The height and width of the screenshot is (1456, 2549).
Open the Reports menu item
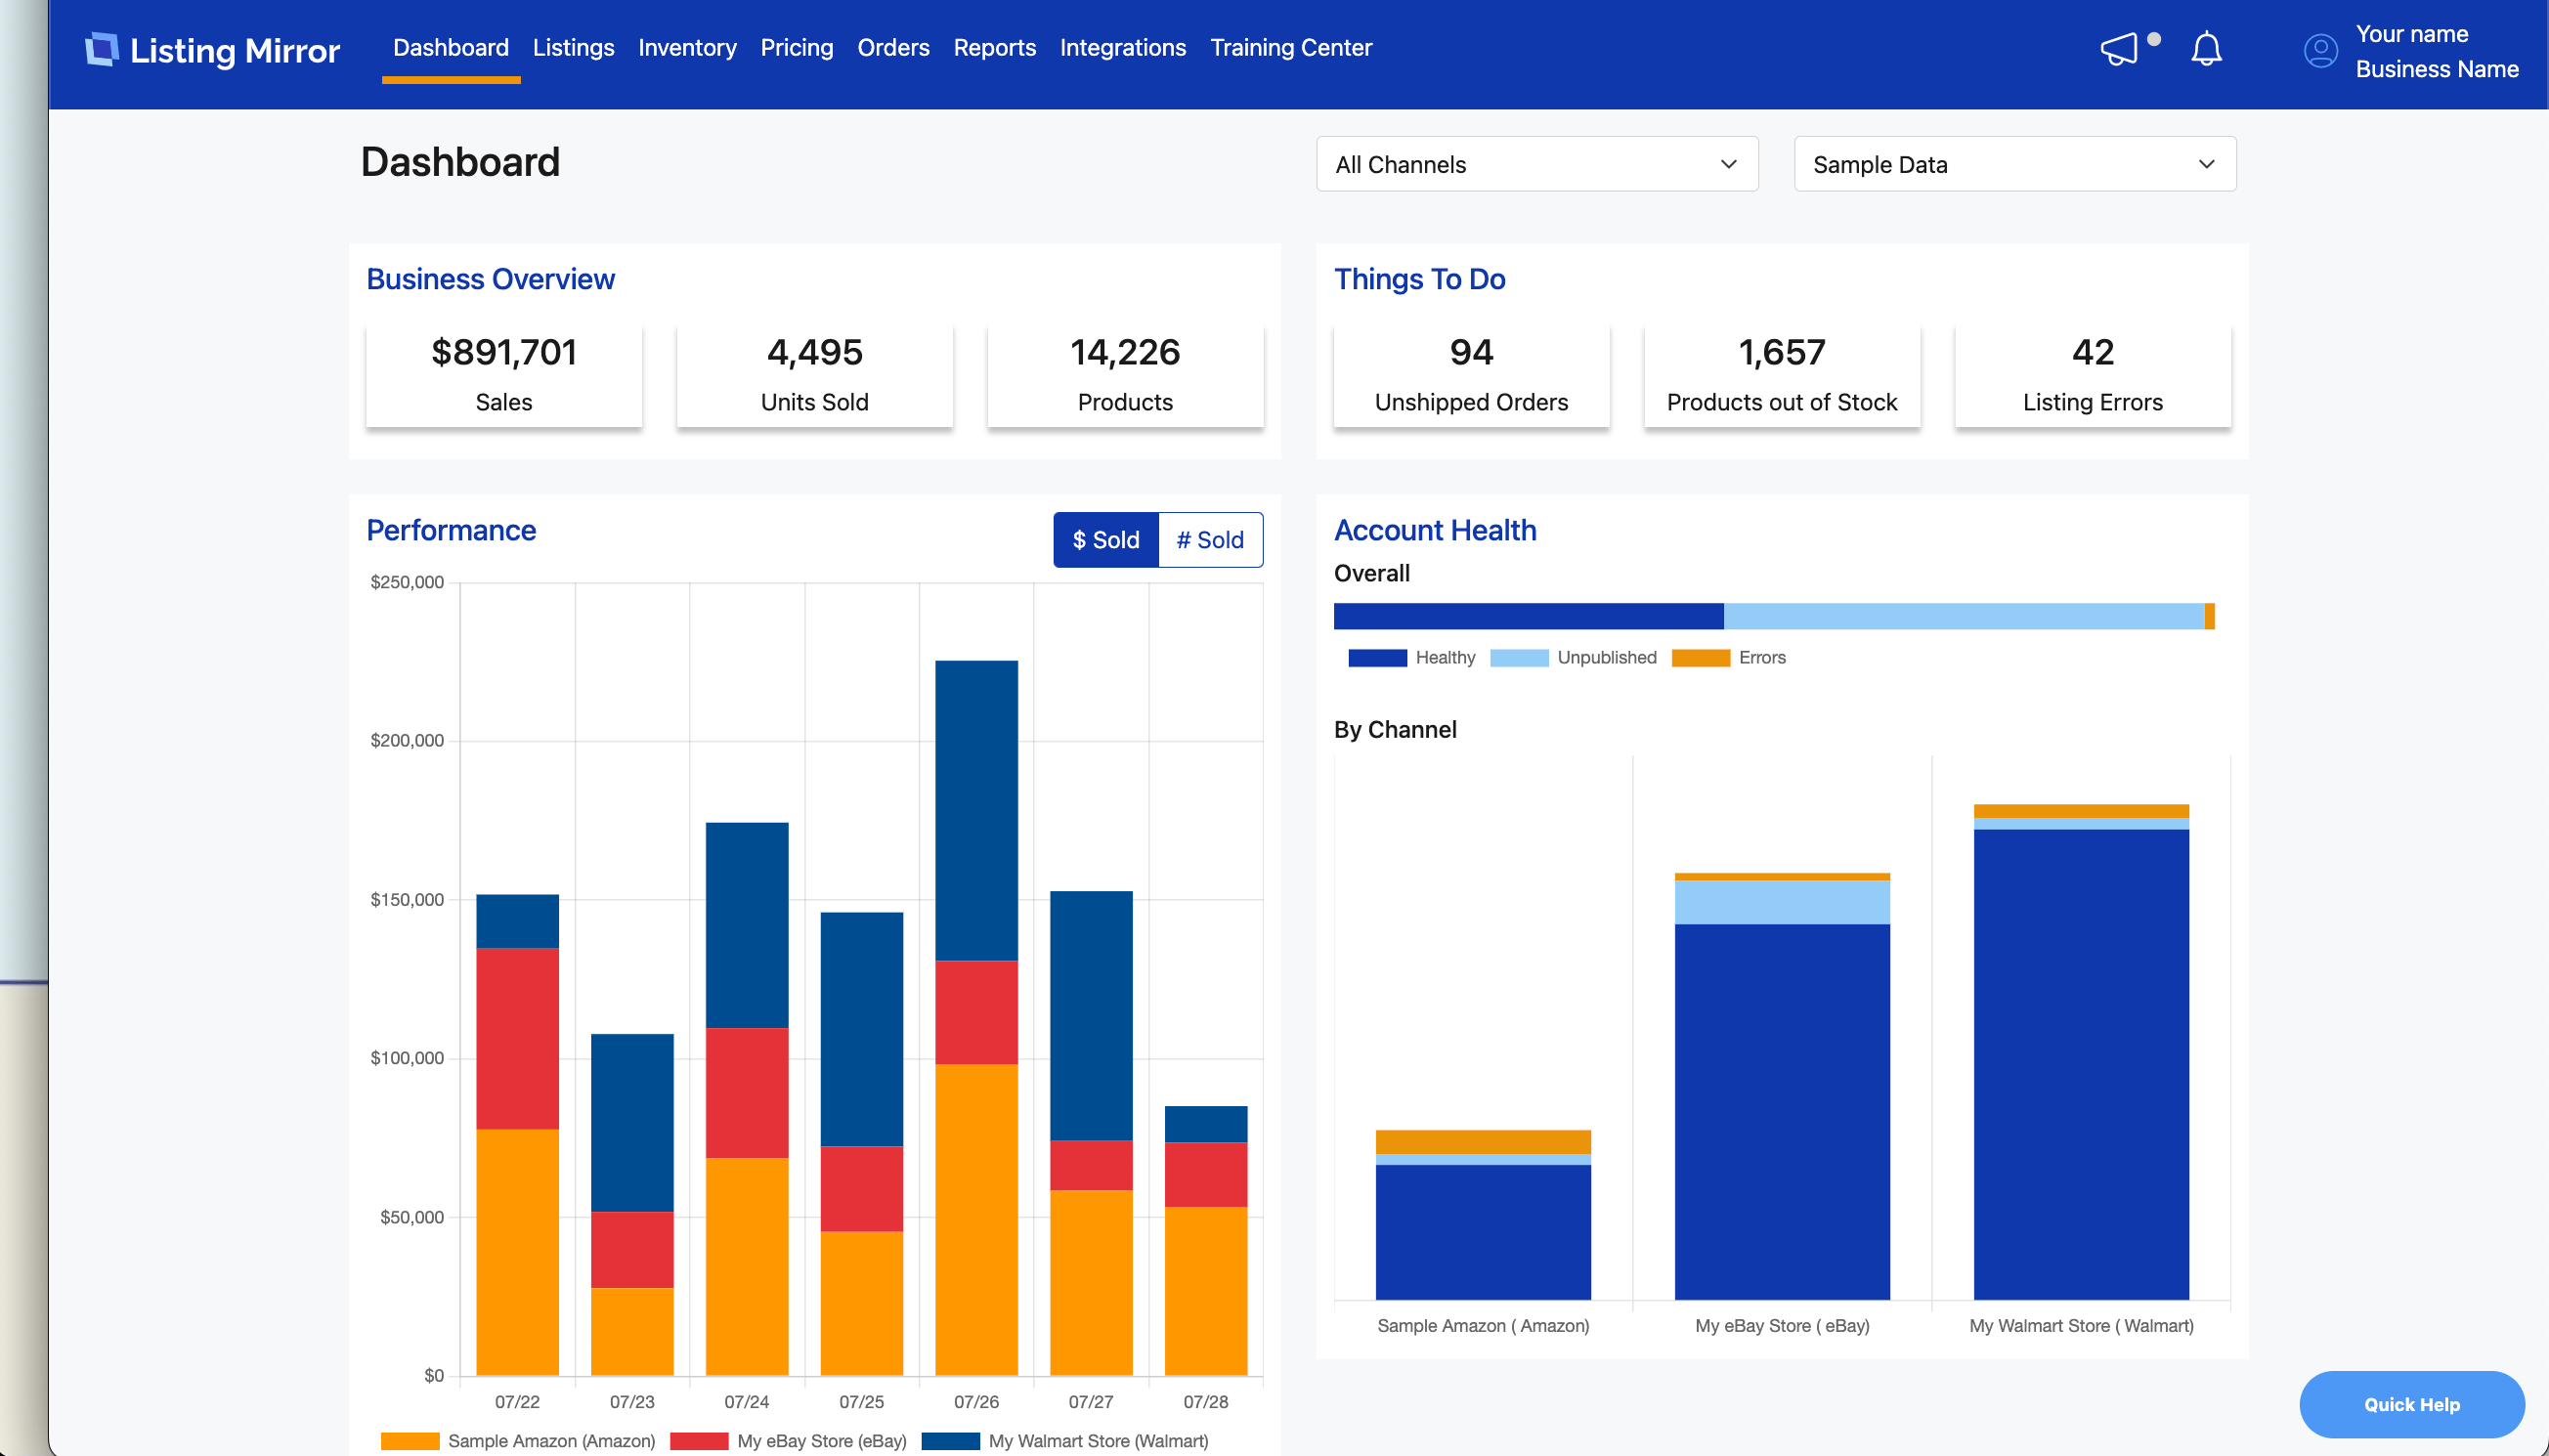click(994, 48)
